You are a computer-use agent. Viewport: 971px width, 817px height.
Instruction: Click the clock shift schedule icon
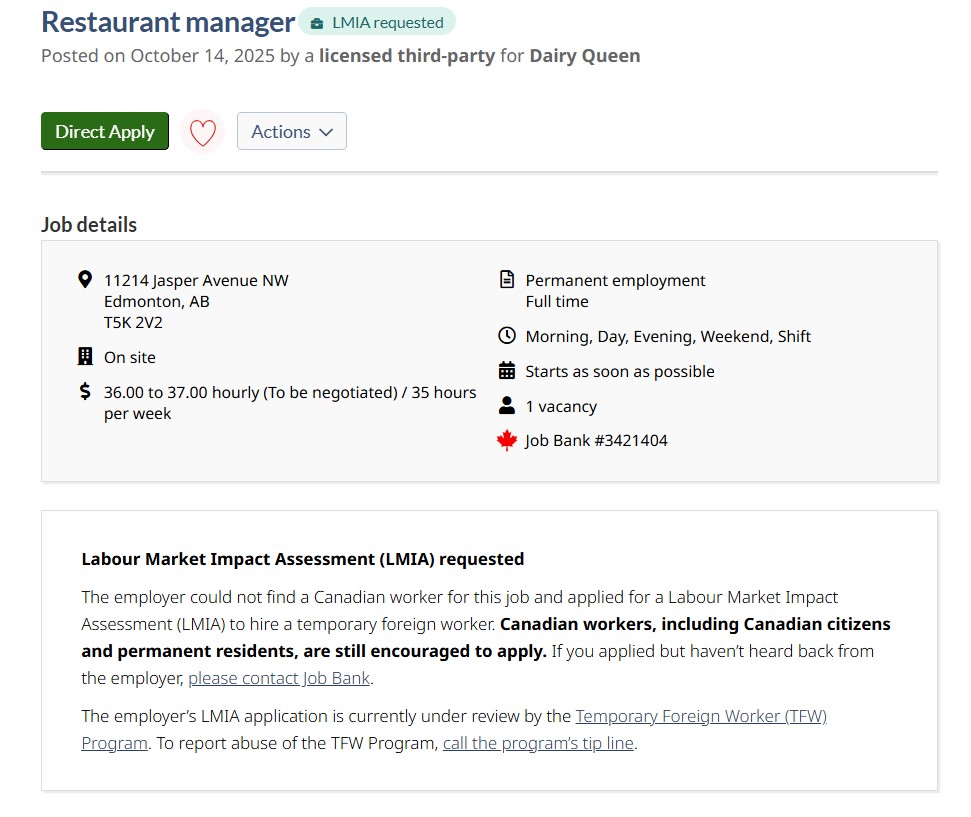click(507, 336)
